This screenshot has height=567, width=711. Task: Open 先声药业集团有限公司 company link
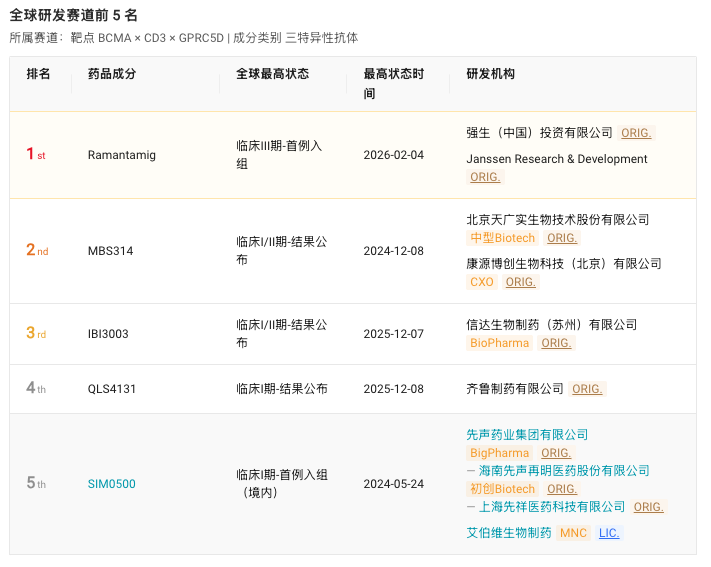pyautogui.click(x=527, y=435)
